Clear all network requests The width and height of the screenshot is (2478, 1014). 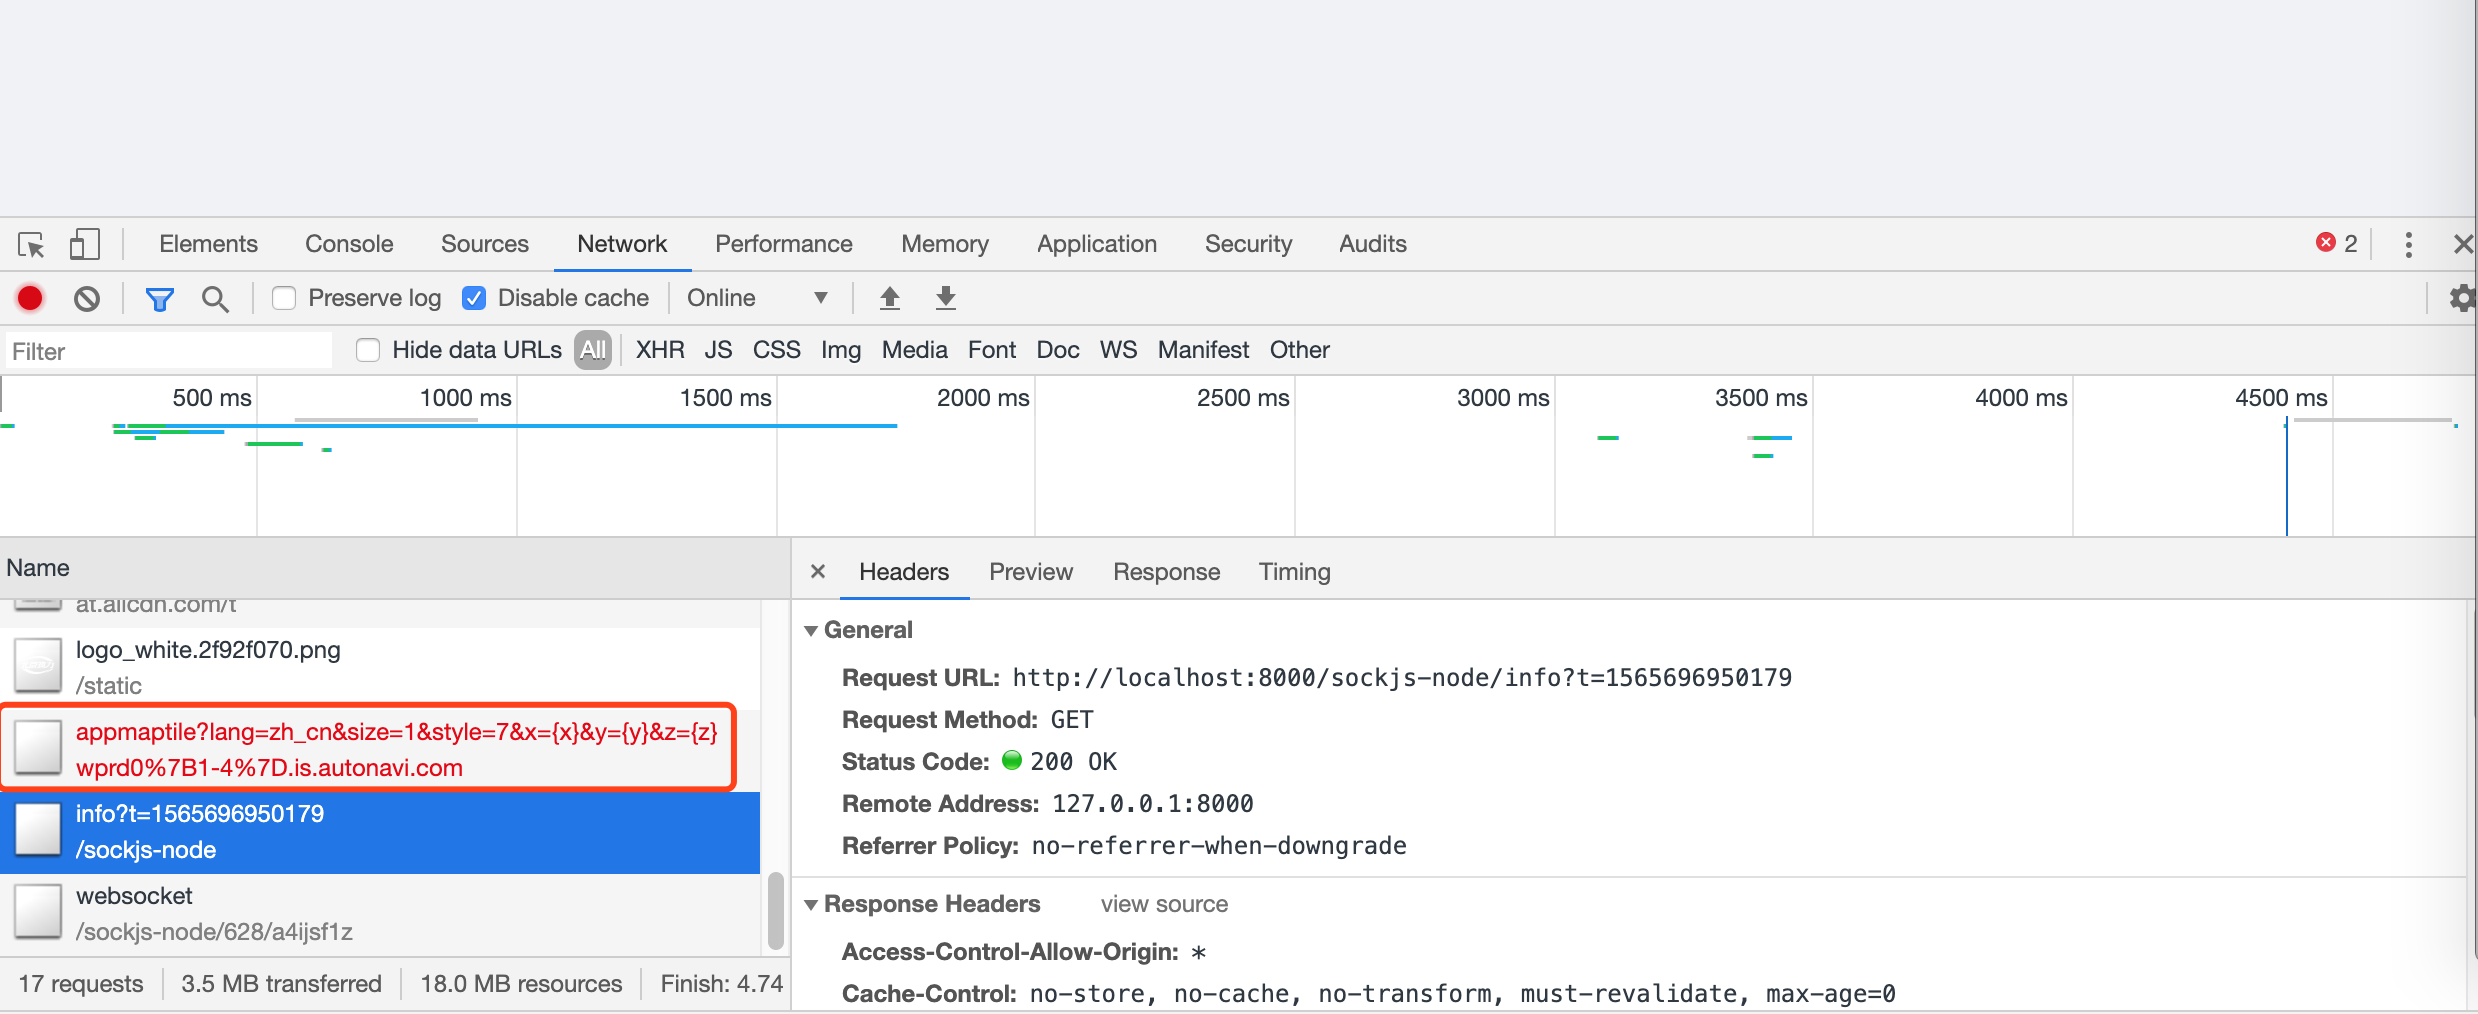click(87, 298)
